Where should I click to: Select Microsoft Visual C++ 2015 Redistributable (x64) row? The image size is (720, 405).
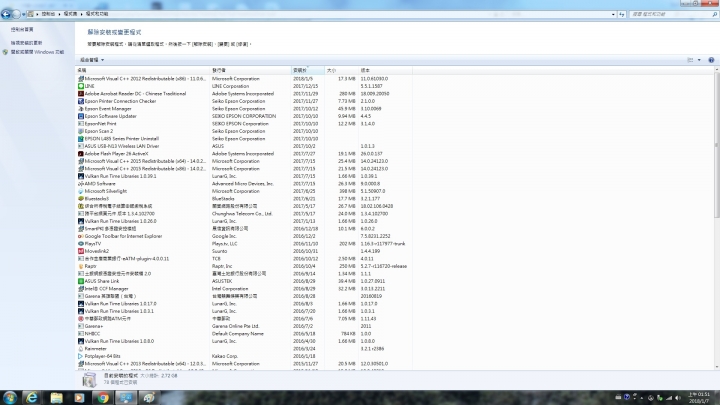coord(243,161)
